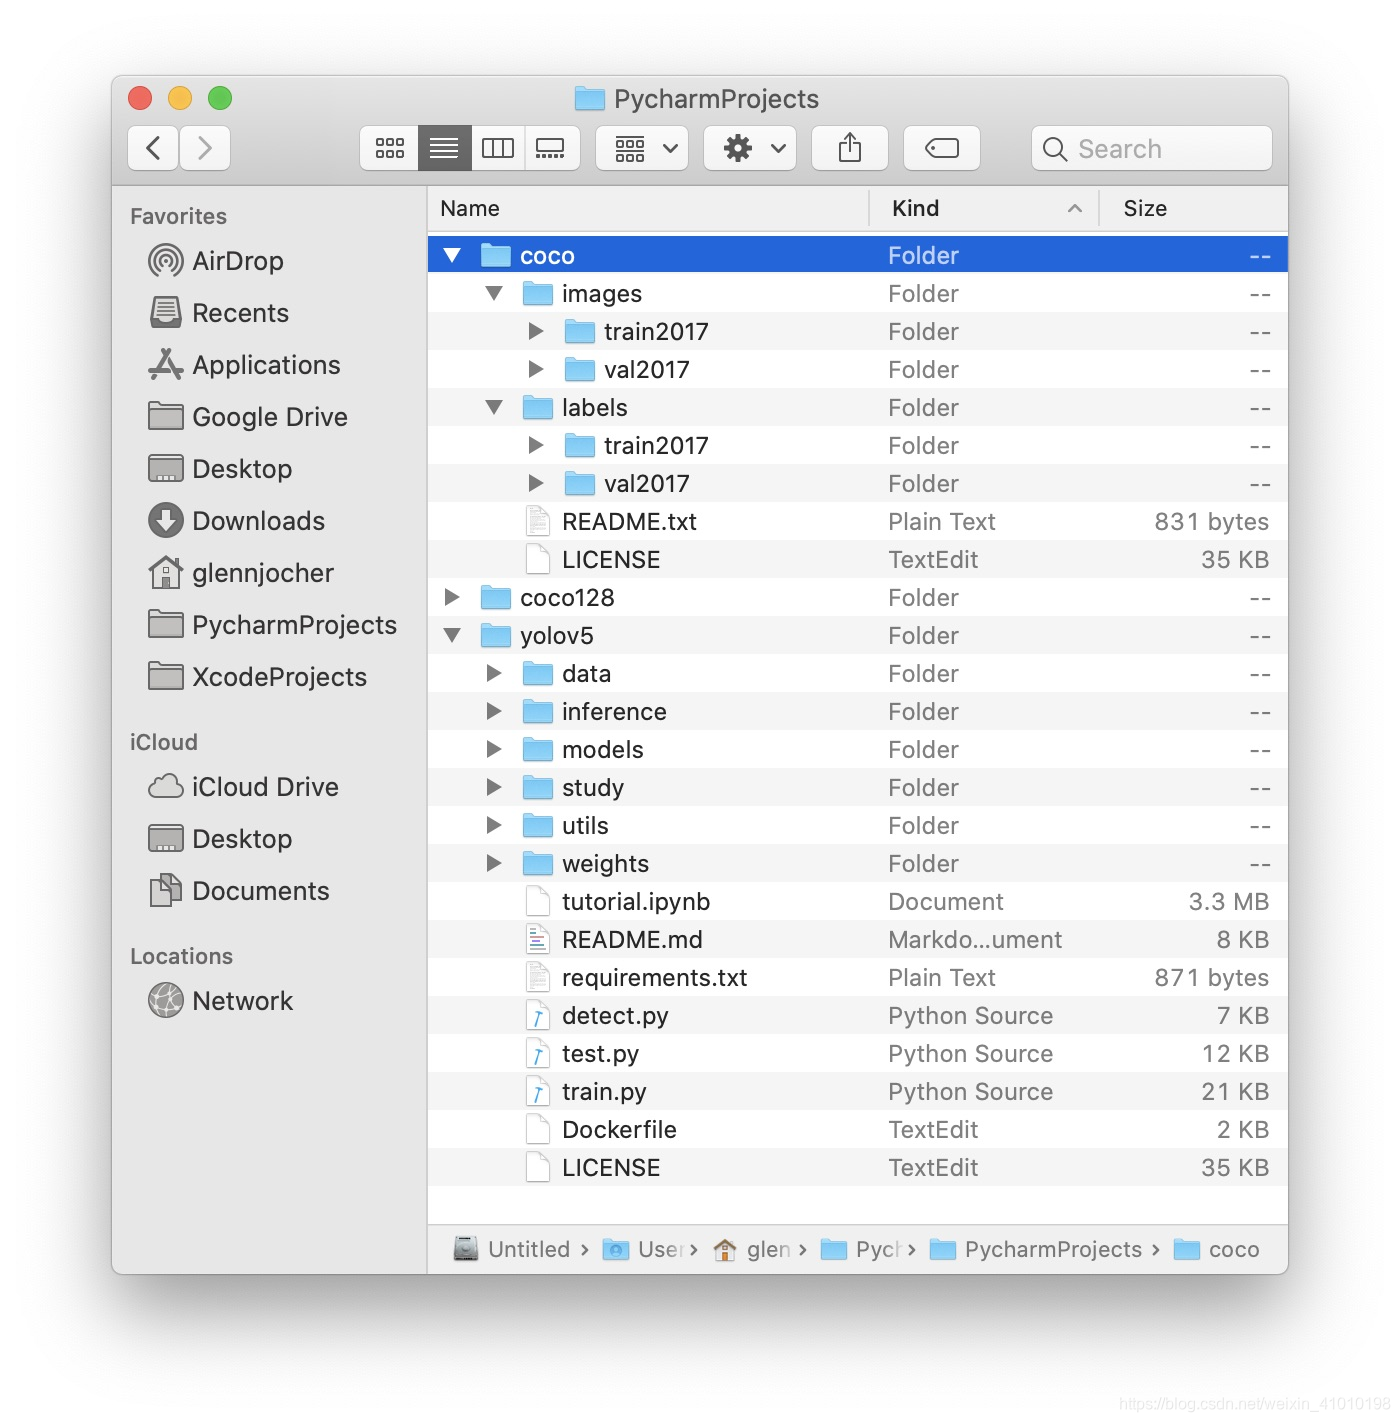Open Recents in the sidebar
The image size is (1400, 1422).
[x=219, y=313]
